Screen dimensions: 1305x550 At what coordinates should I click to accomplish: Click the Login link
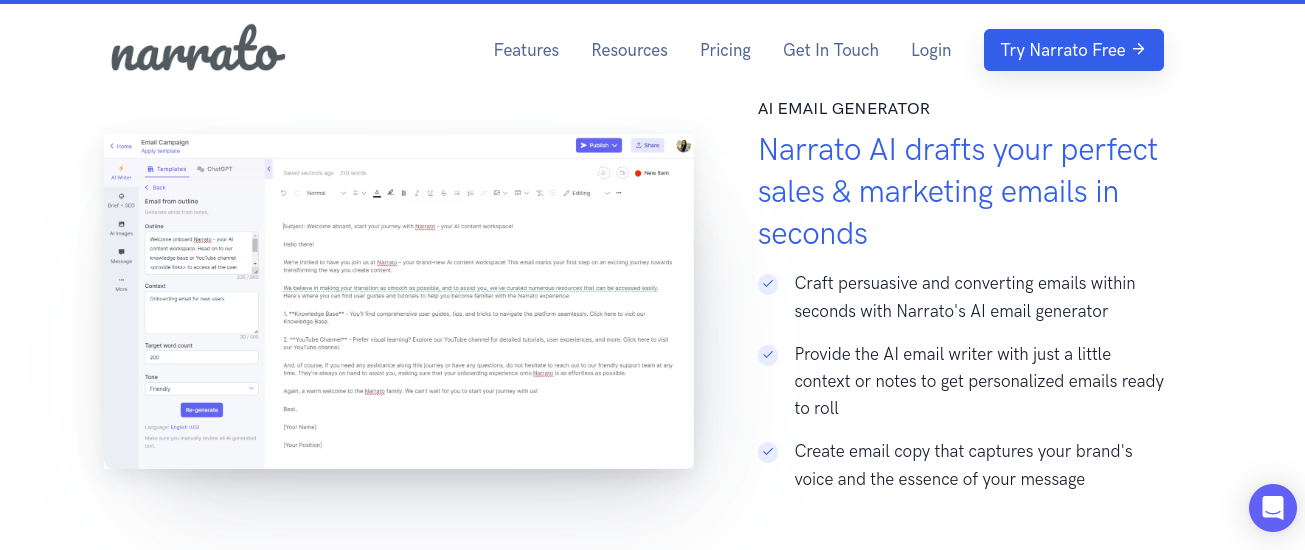[x=931, y=50]
